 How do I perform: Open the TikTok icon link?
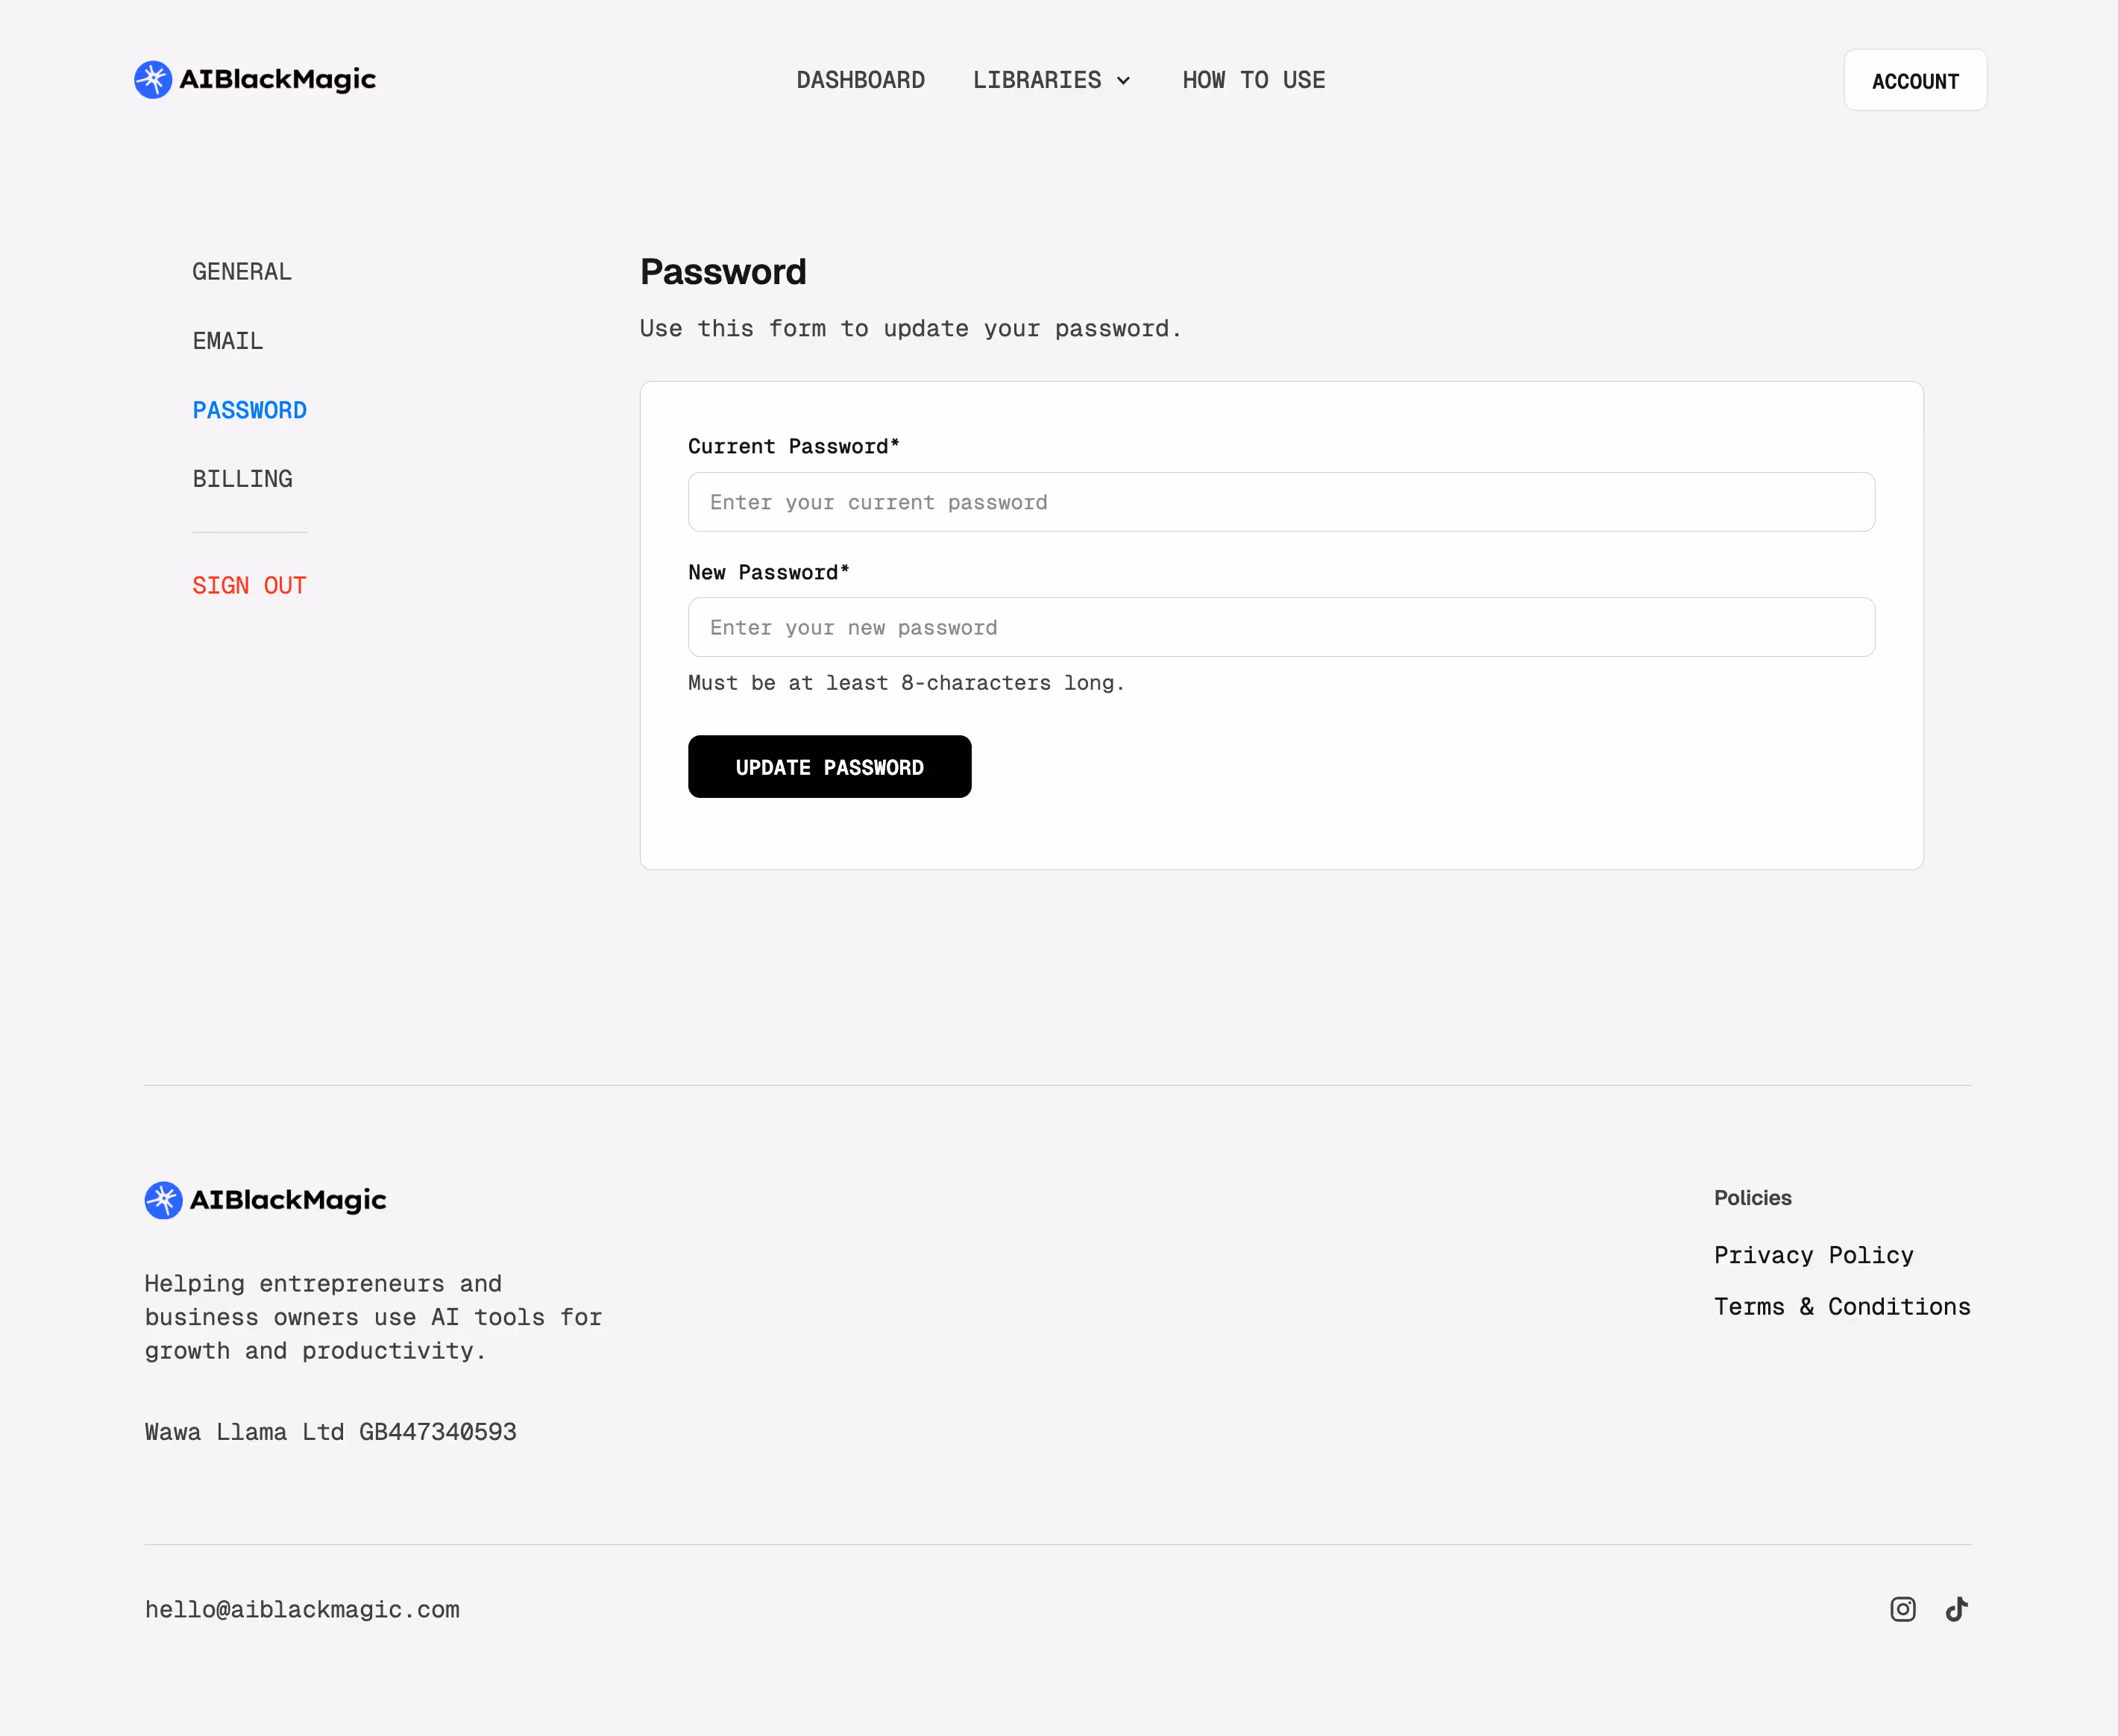tap(1956, 1609)
